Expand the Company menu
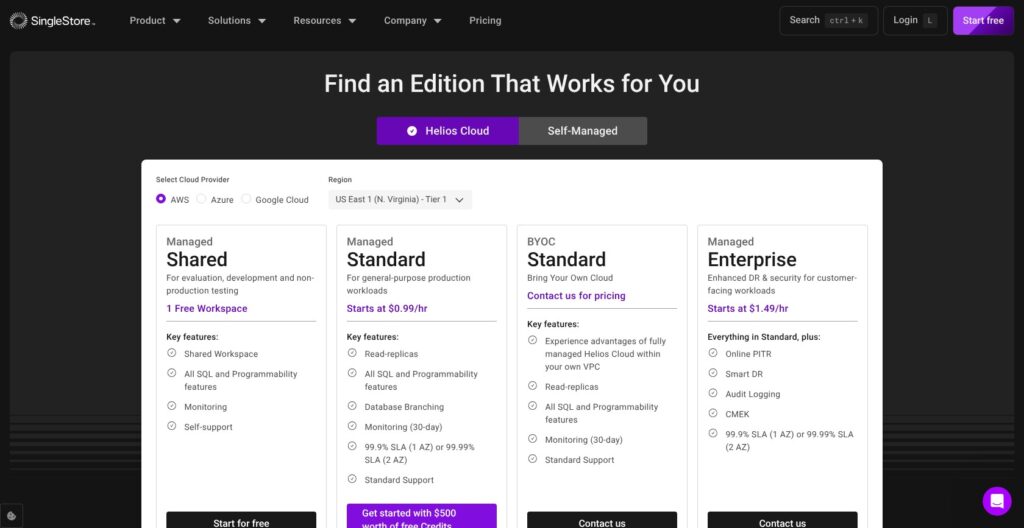The height and width of the screenshot is (528, 1024). click(413, 20)
